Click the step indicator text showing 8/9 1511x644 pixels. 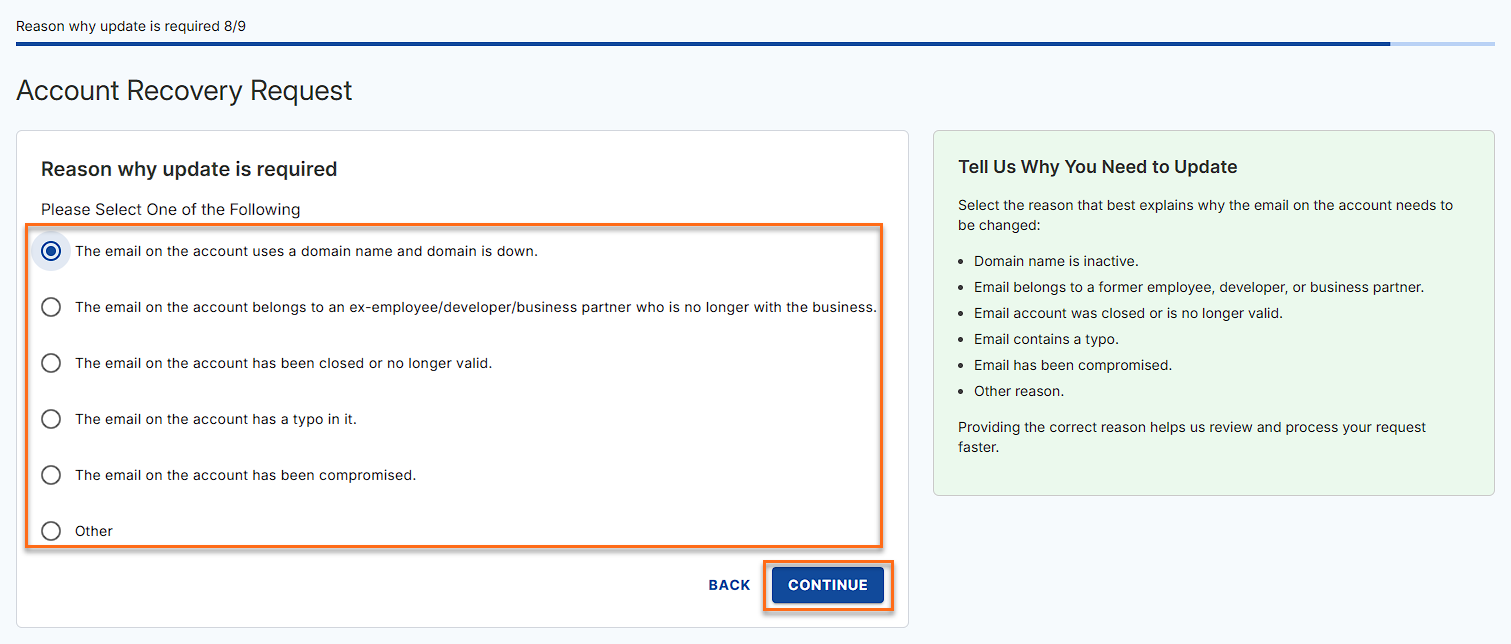click(131, 26)
